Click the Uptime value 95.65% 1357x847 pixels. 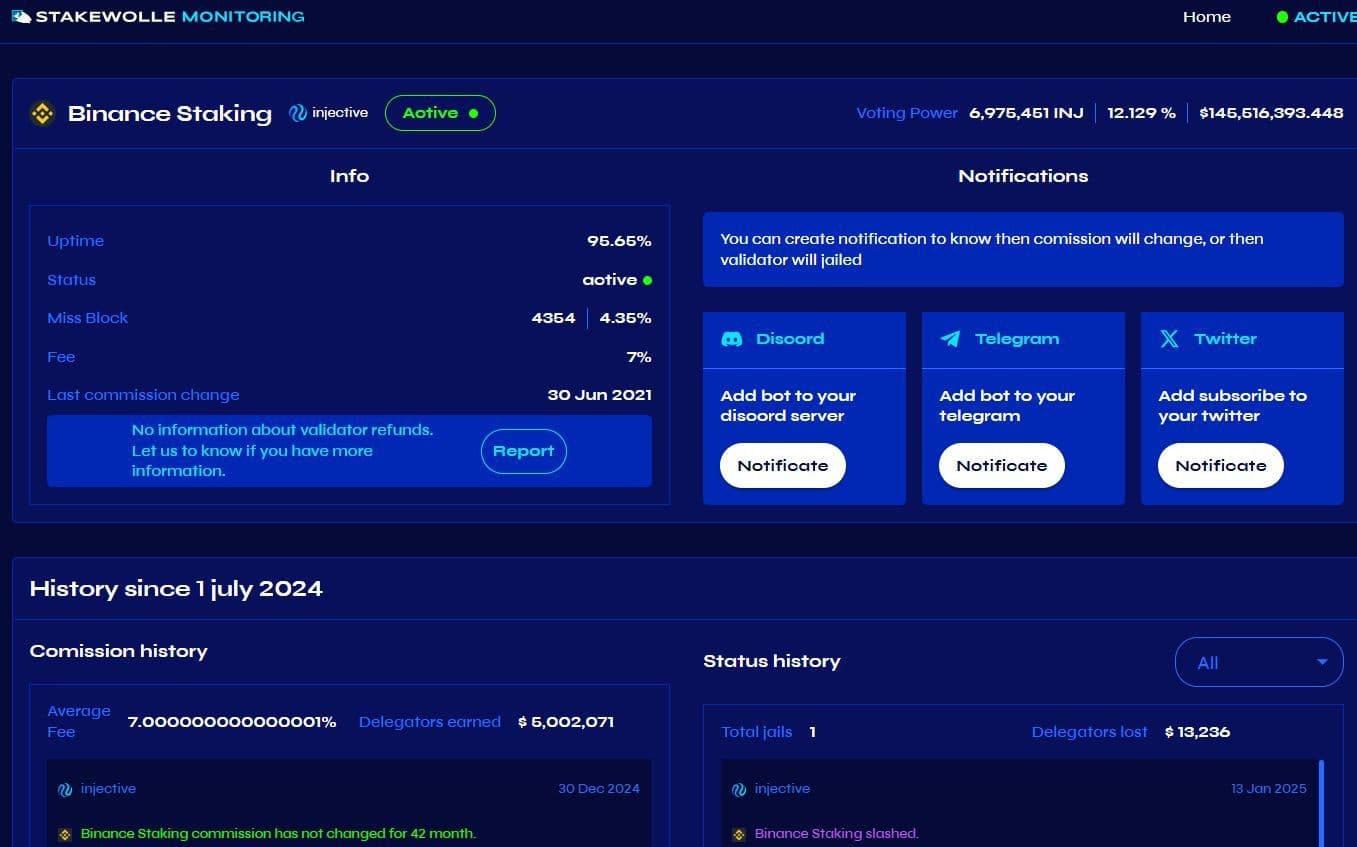click(619, 241)
